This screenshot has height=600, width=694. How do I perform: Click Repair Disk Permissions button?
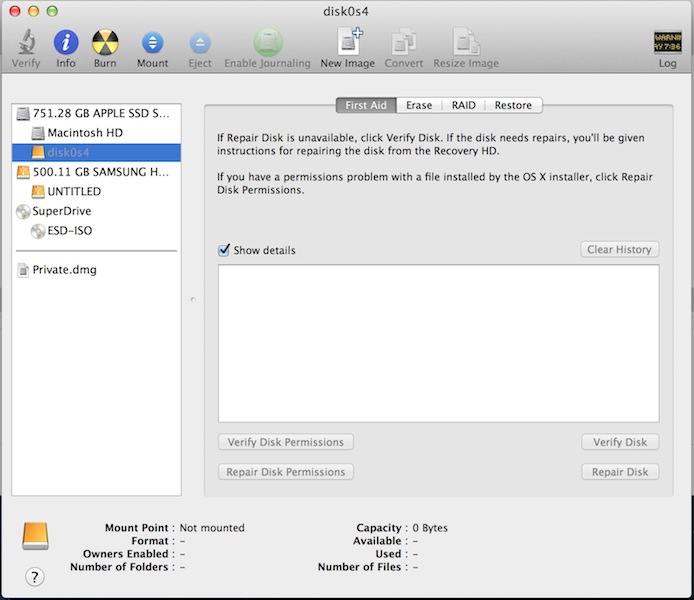pos(285,472)
